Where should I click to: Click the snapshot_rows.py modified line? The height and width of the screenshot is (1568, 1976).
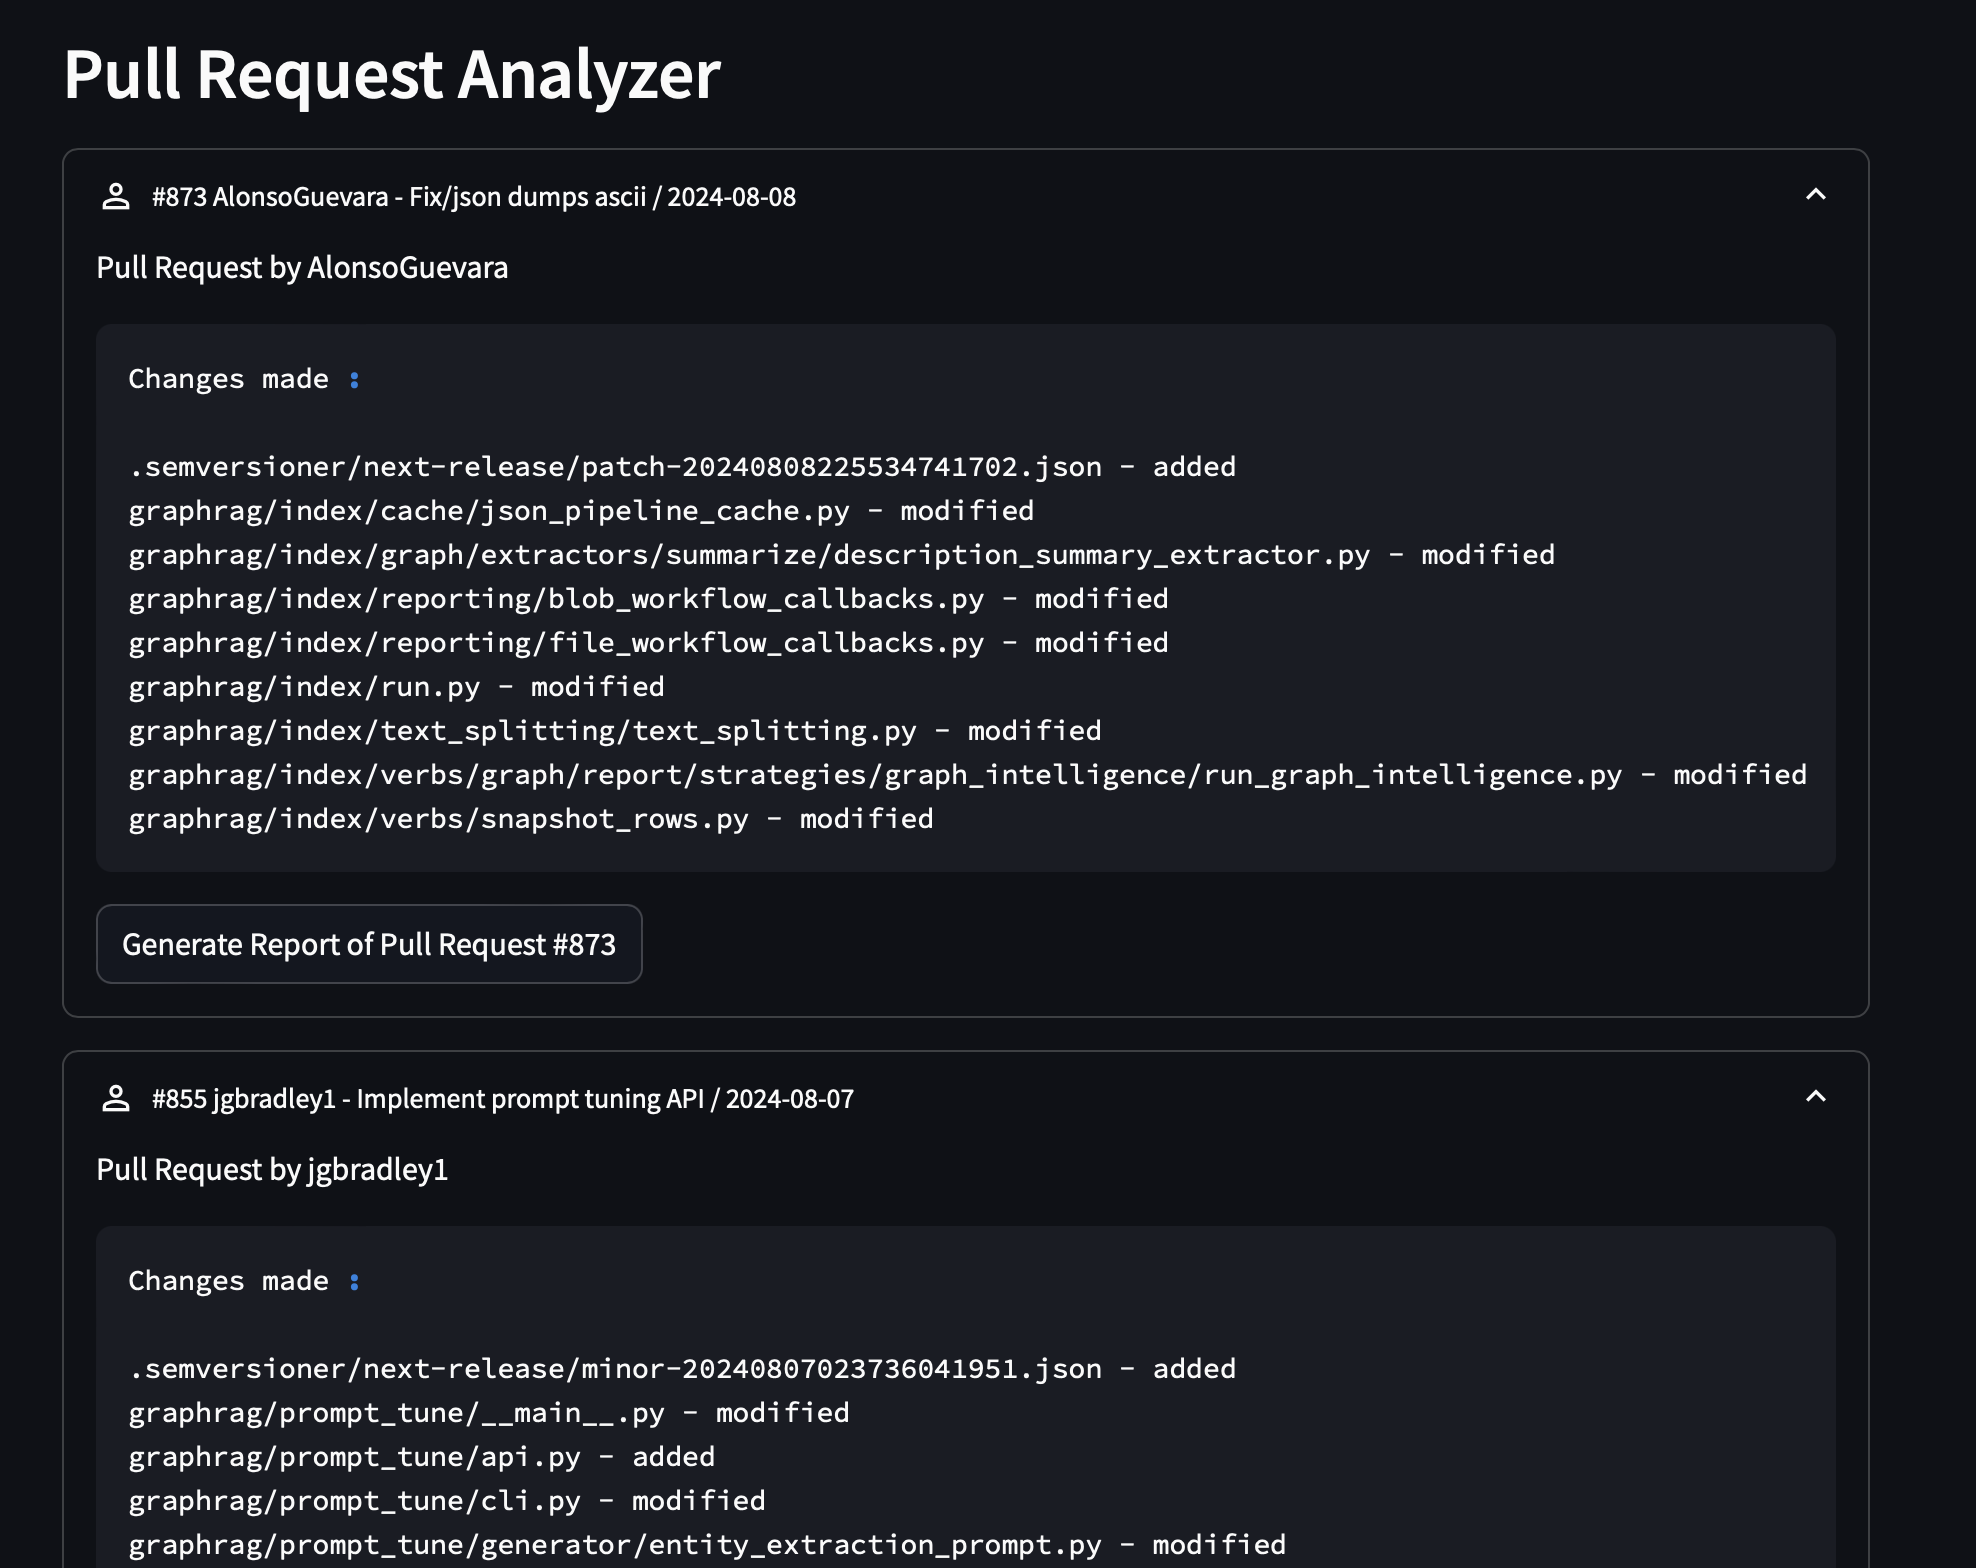pos(530,819)
